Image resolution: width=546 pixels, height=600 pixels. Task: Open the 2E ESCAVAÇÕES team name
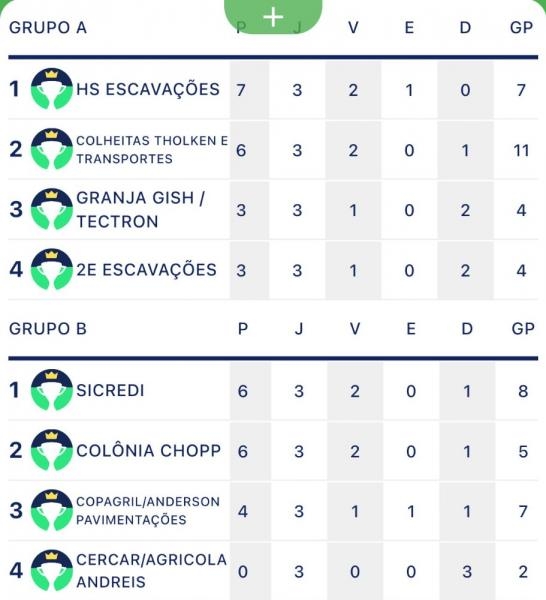coord(146,270)
